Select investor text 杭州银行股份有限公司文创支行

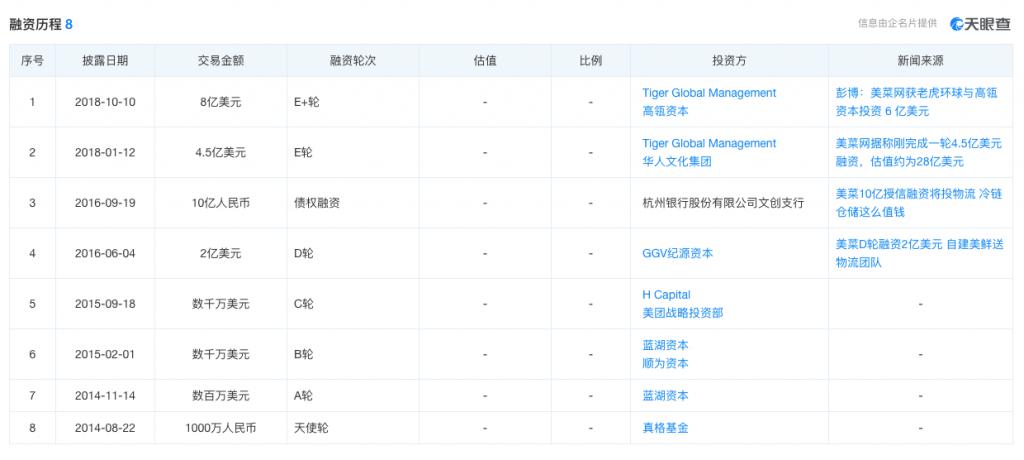723,203
